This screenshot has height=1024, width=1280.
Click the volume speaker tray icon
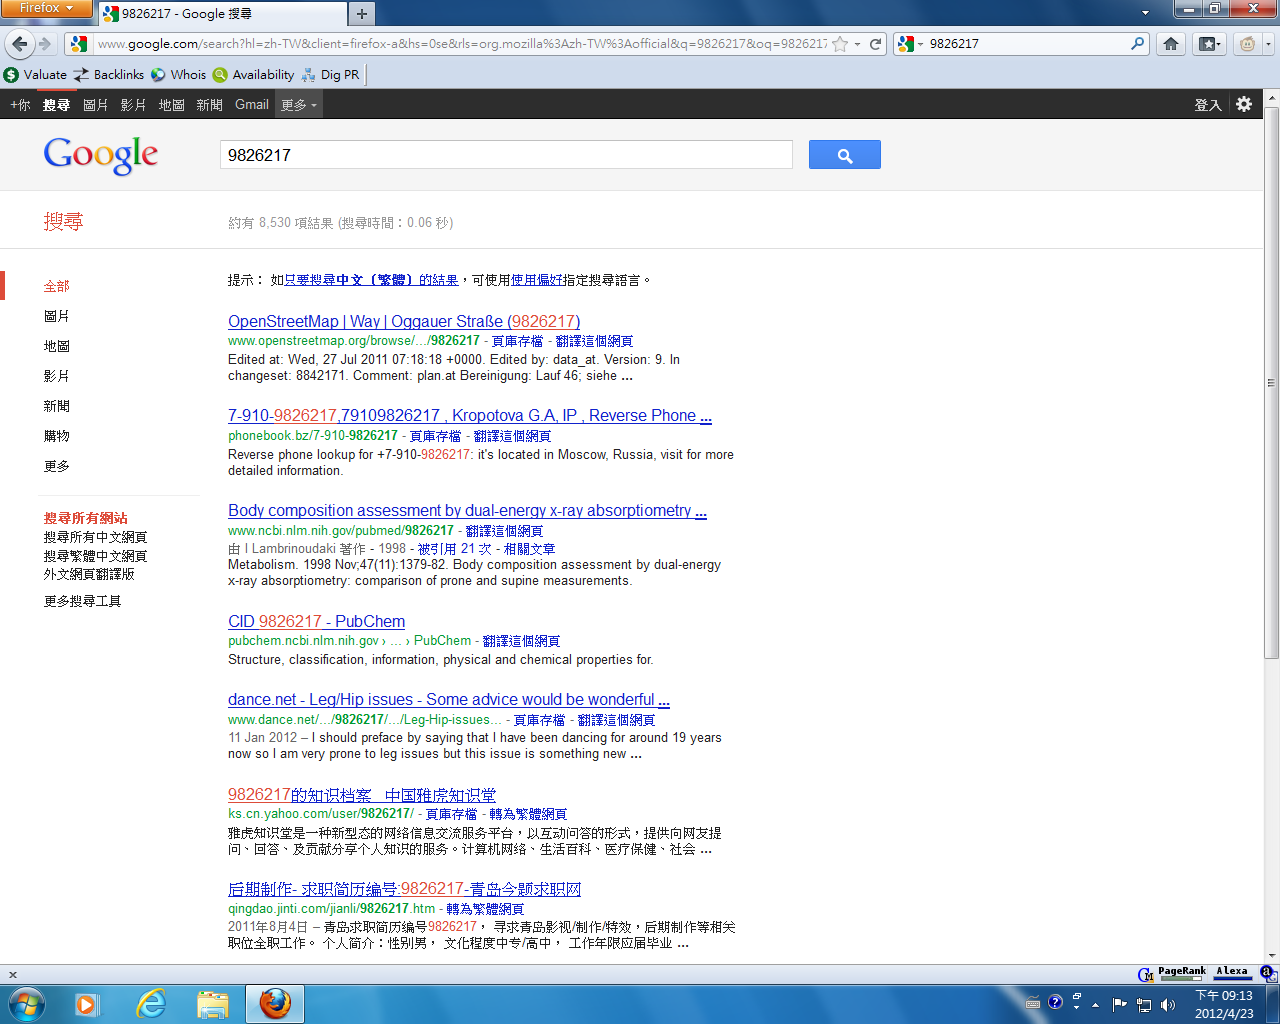click(1168, 1005)
